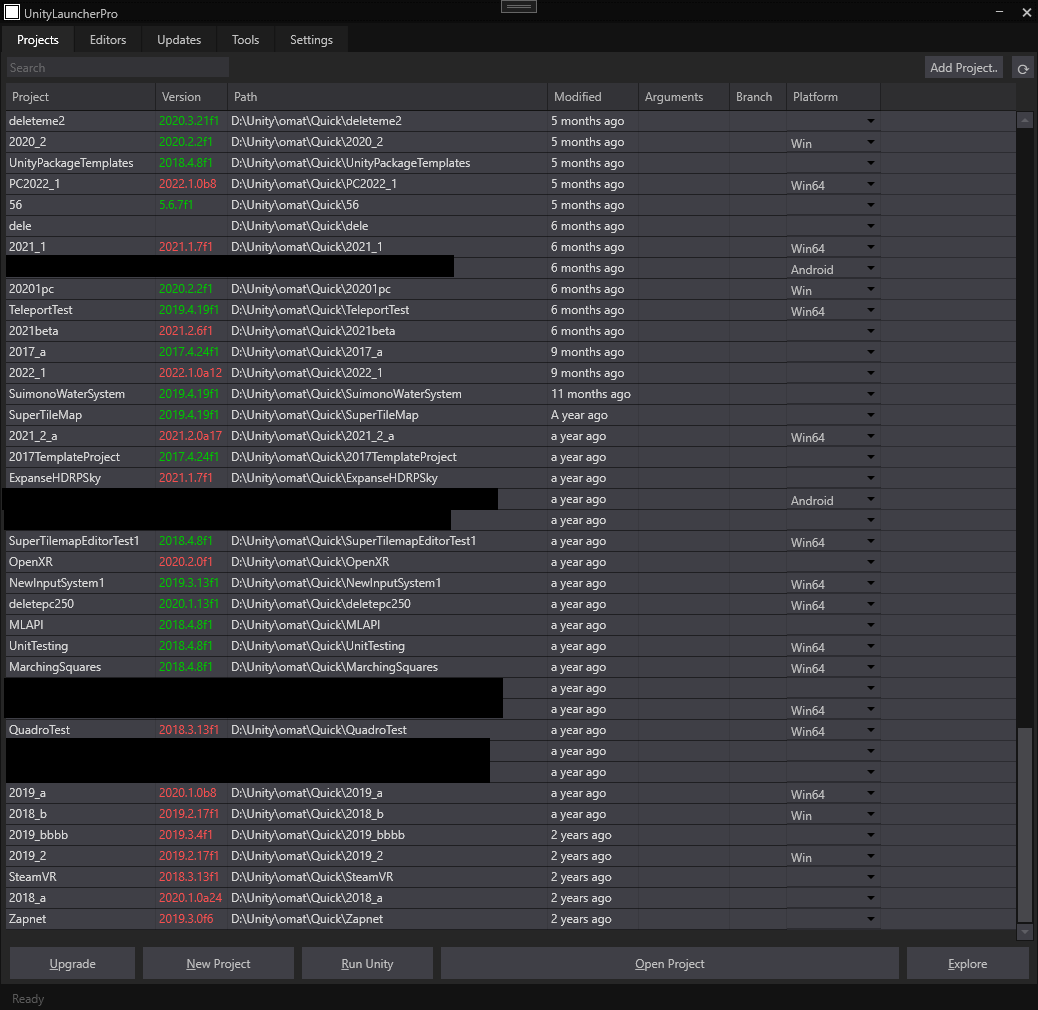Viewport: 1038px width, 1010px height.
Task: Expand platform dropdown for 2021_2_a row
Action: coord(871,436)
